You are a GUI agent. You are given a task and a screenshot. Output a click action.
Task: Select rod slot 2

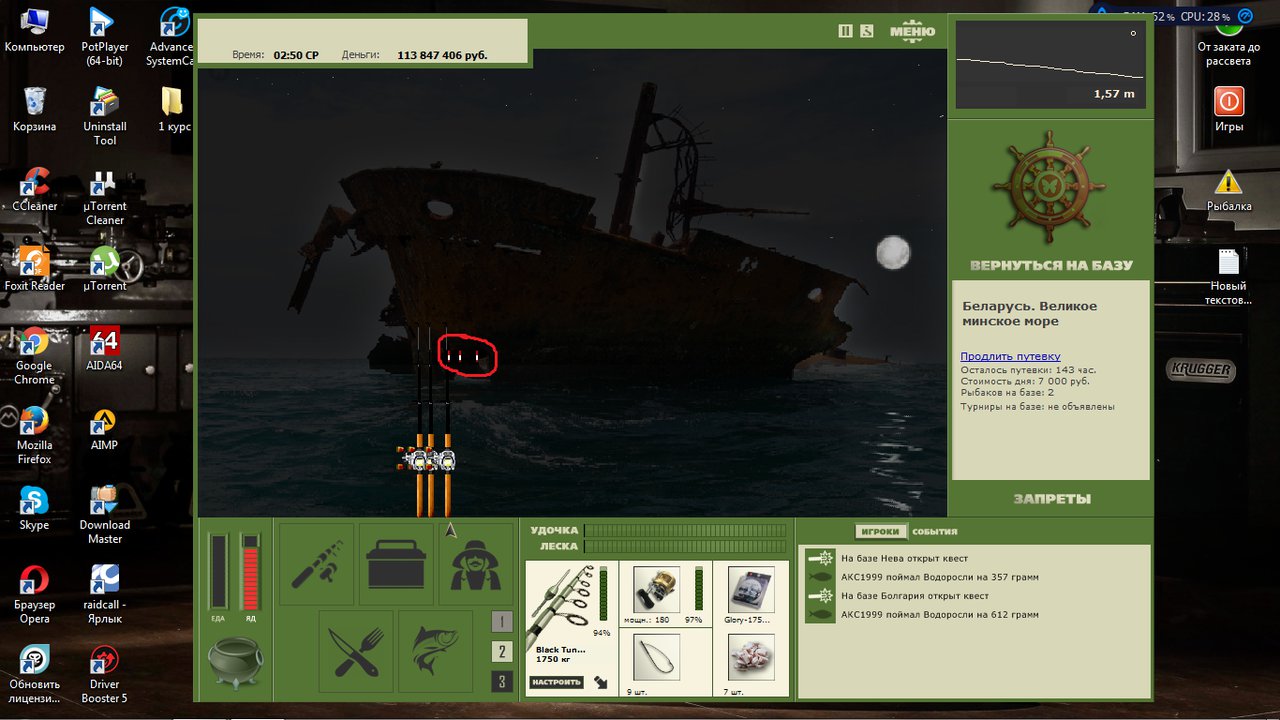[x=502, y=652]
